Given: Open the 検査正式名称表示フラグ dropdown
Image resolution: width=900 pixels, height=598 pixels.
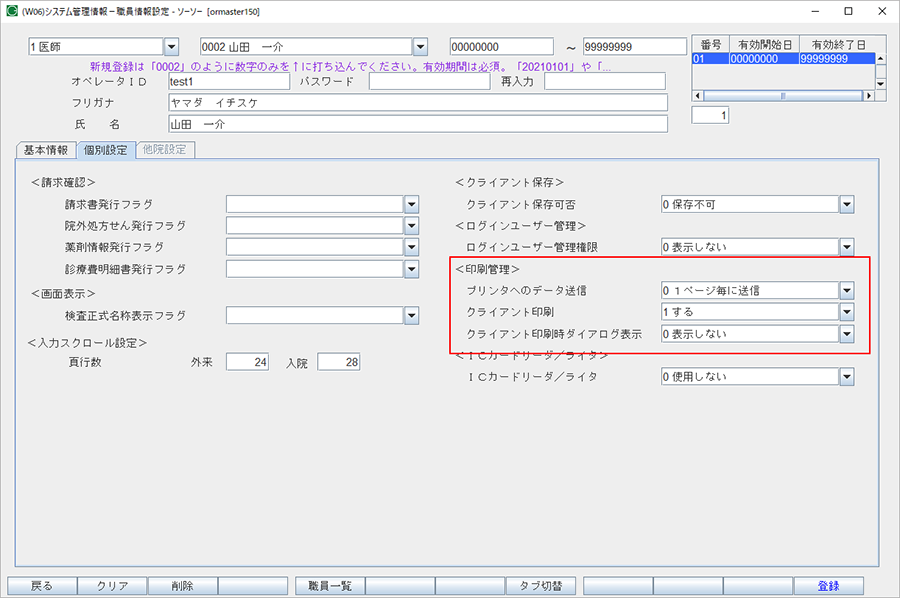Looking at the screenshot, I should (410, 314).
